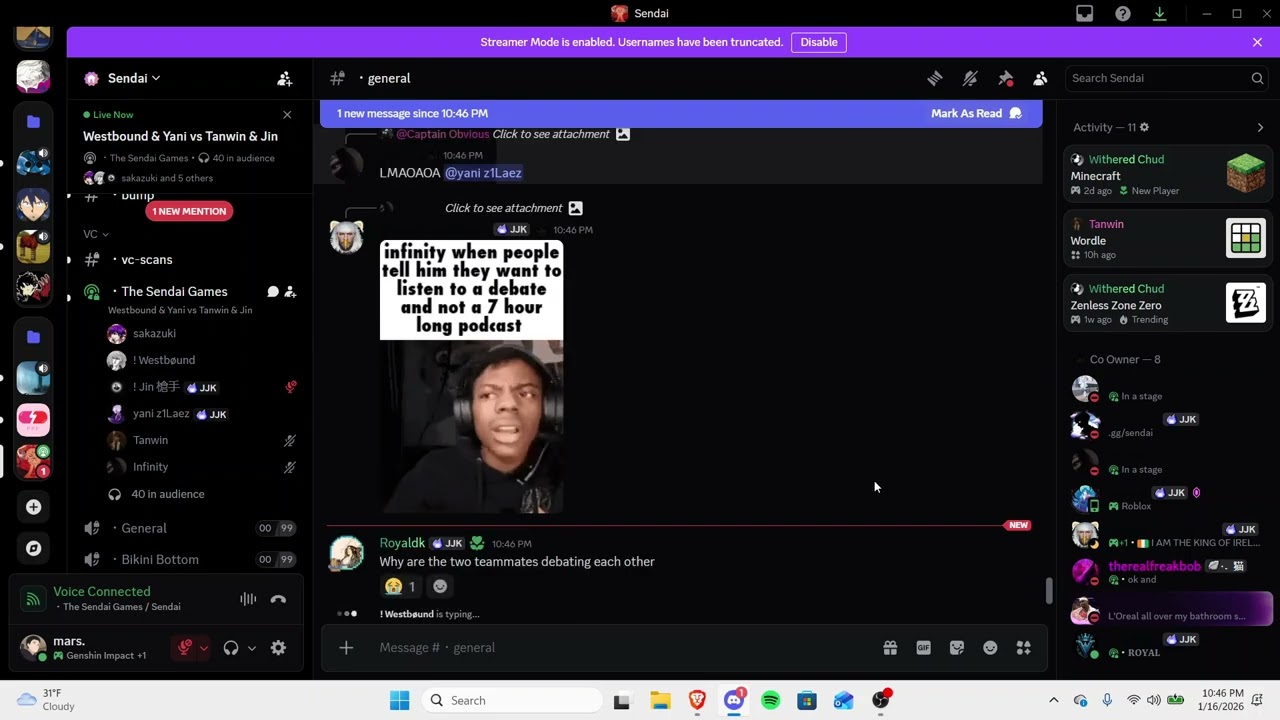The height and width of the screenshot is (720, 1280).
Task: Open Discord inbox icon in title bar
Action: click(1085, 14)
